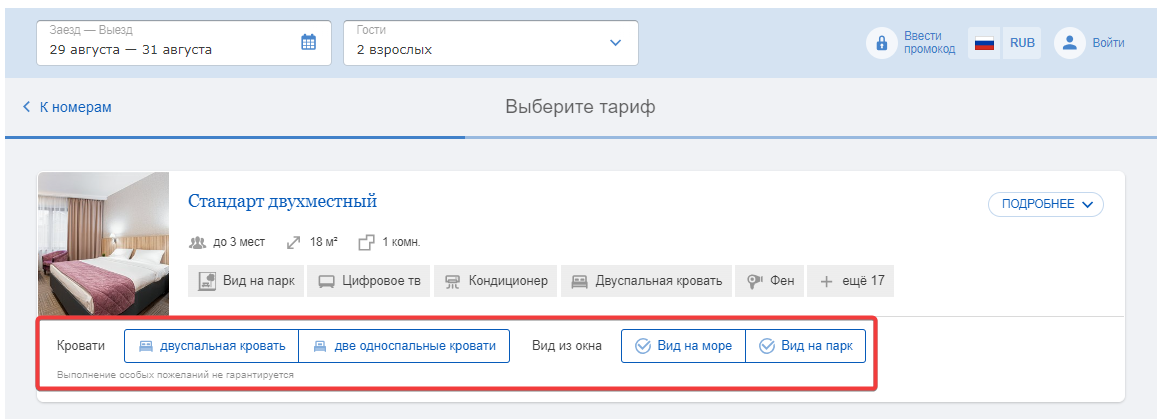Click the hair dryer amenity icon

point(755,282)
